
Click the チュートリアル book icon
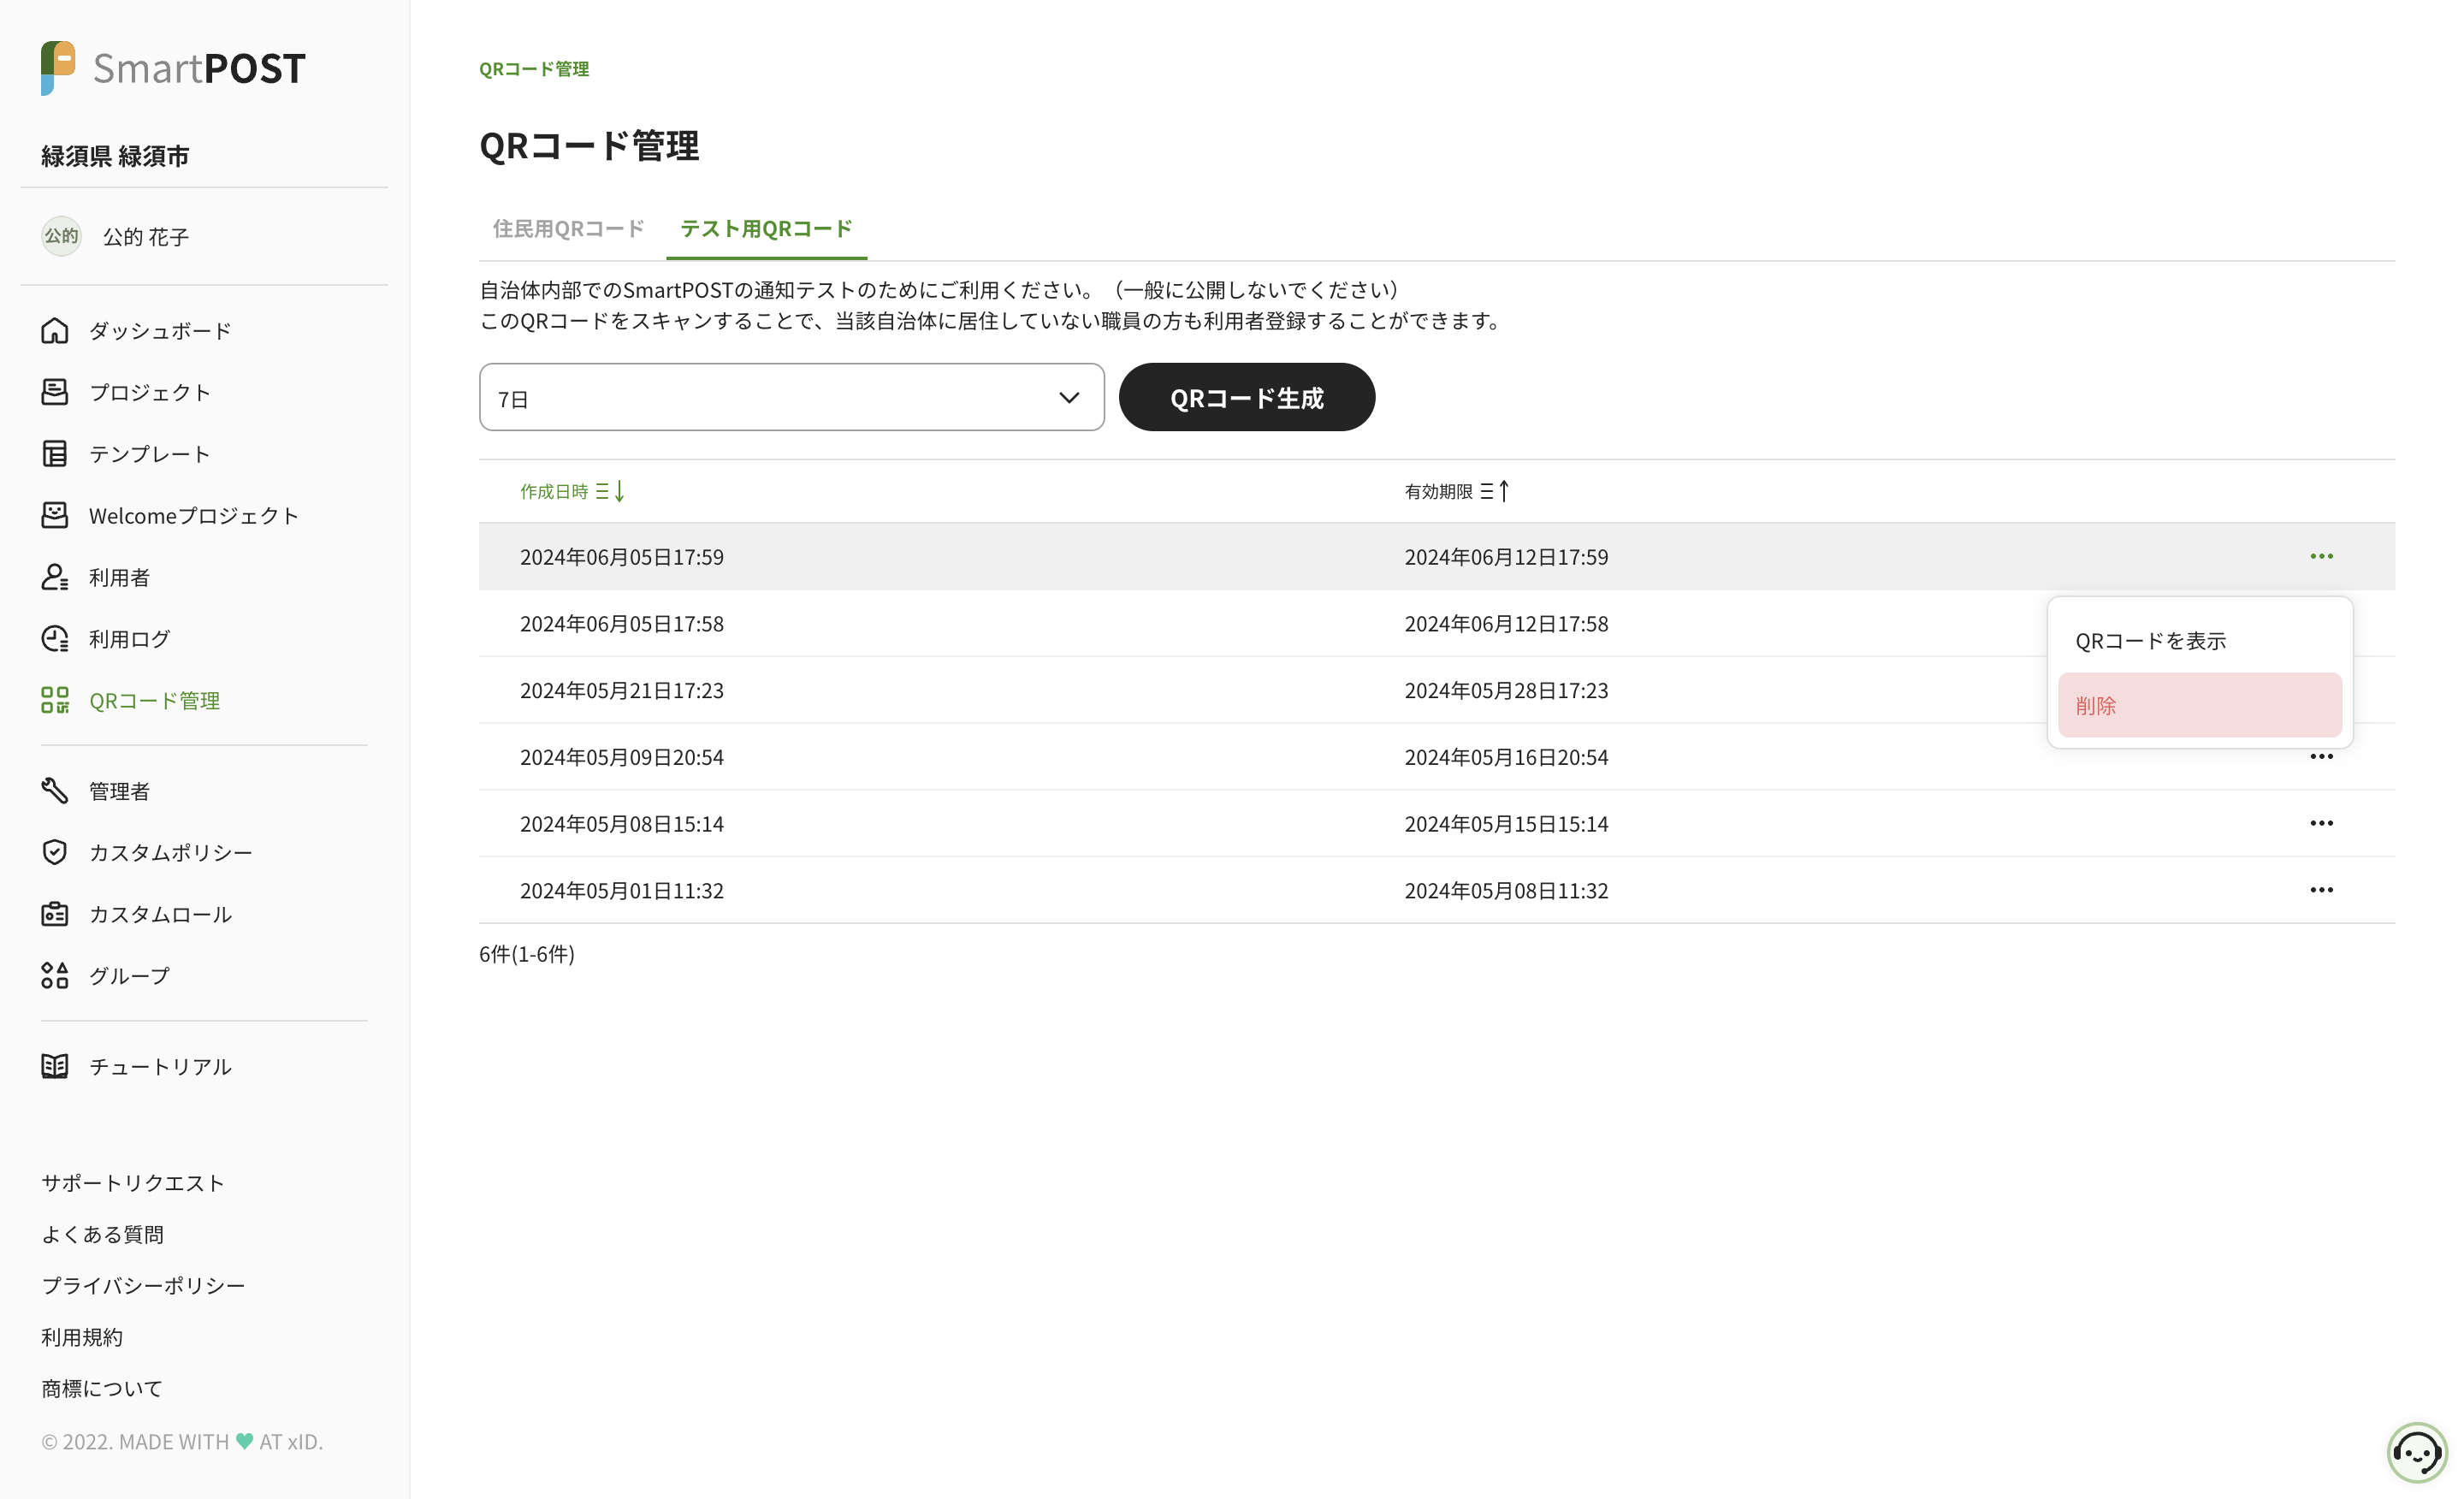(x=55, y=1066)
